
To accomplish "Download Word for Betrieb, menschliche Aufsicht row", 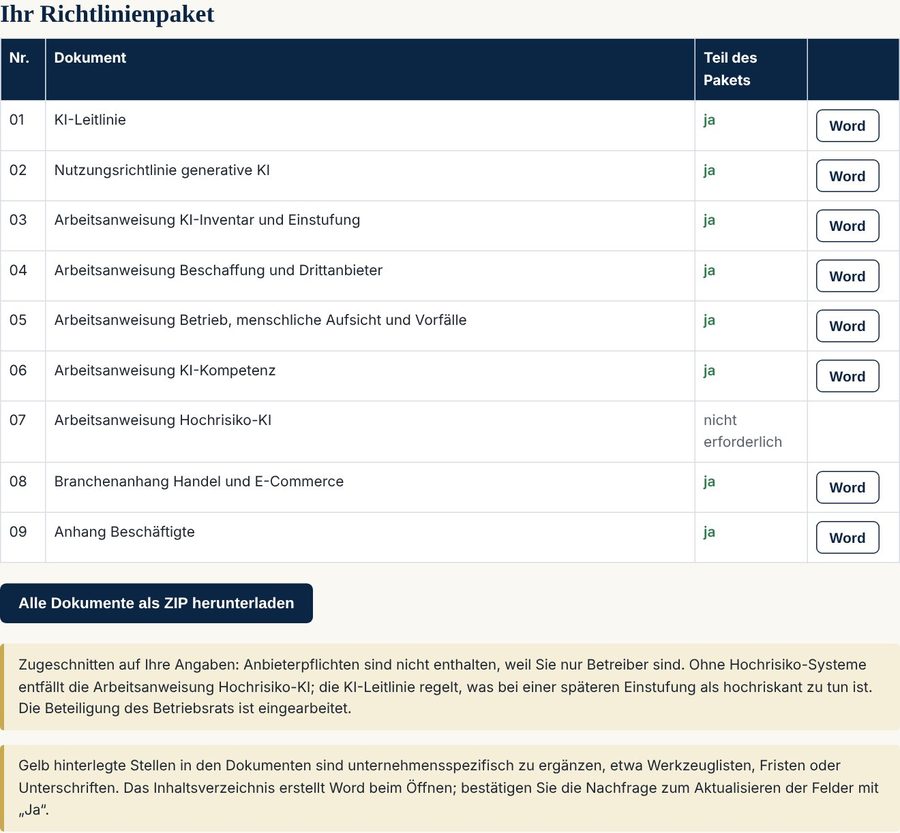I will 847,326.
